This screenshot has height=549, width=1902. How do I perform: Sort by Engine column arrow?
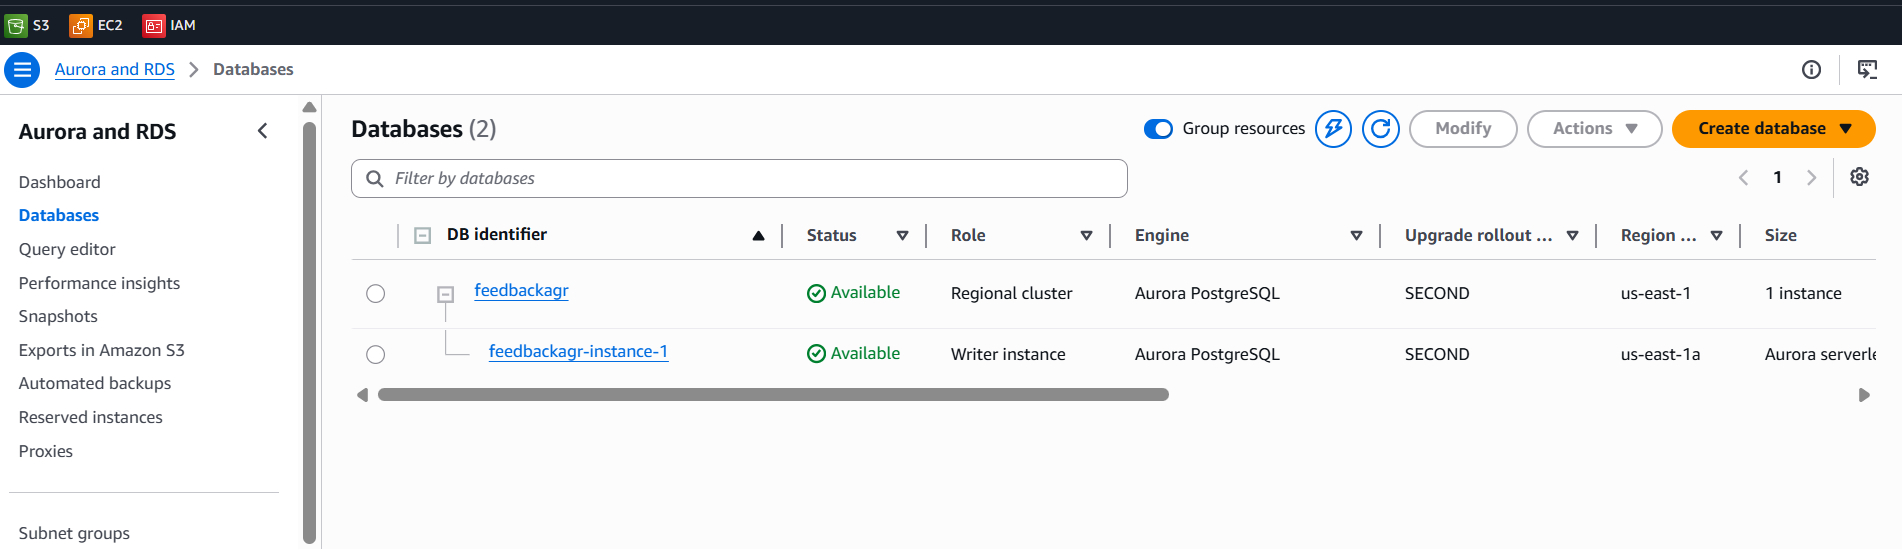[x=1356, y=236]
